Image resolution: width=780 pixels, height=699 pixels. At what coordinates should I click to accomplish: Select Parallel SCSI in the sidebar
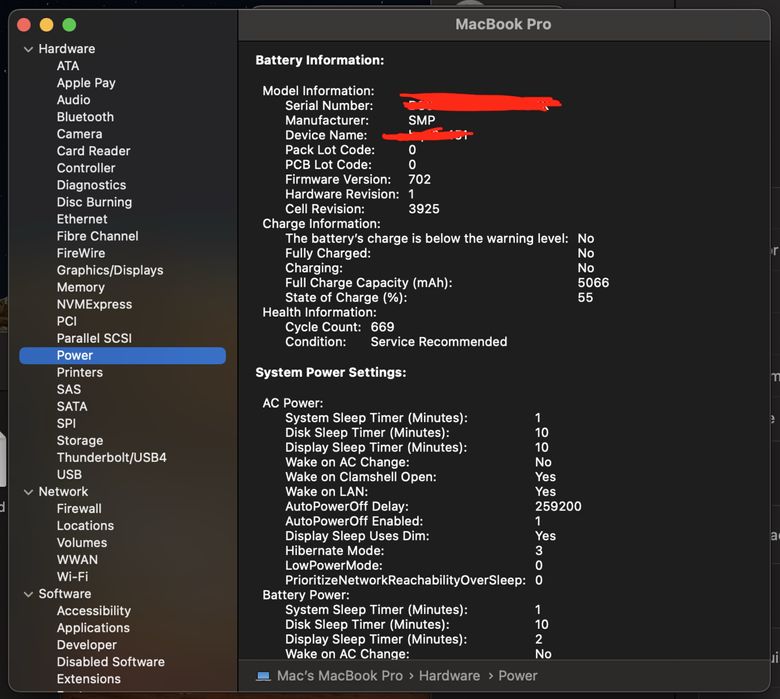click(x=95, y=338)
